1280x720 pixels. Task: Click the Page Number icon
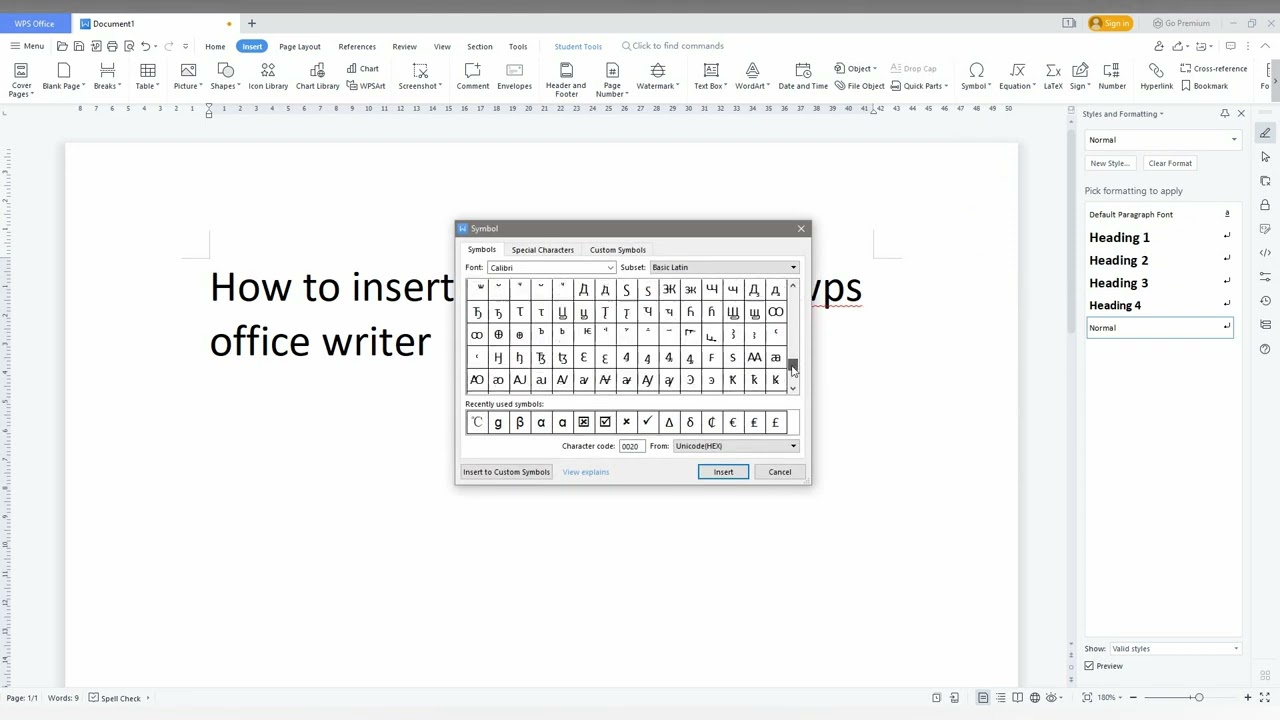[612, 70]
